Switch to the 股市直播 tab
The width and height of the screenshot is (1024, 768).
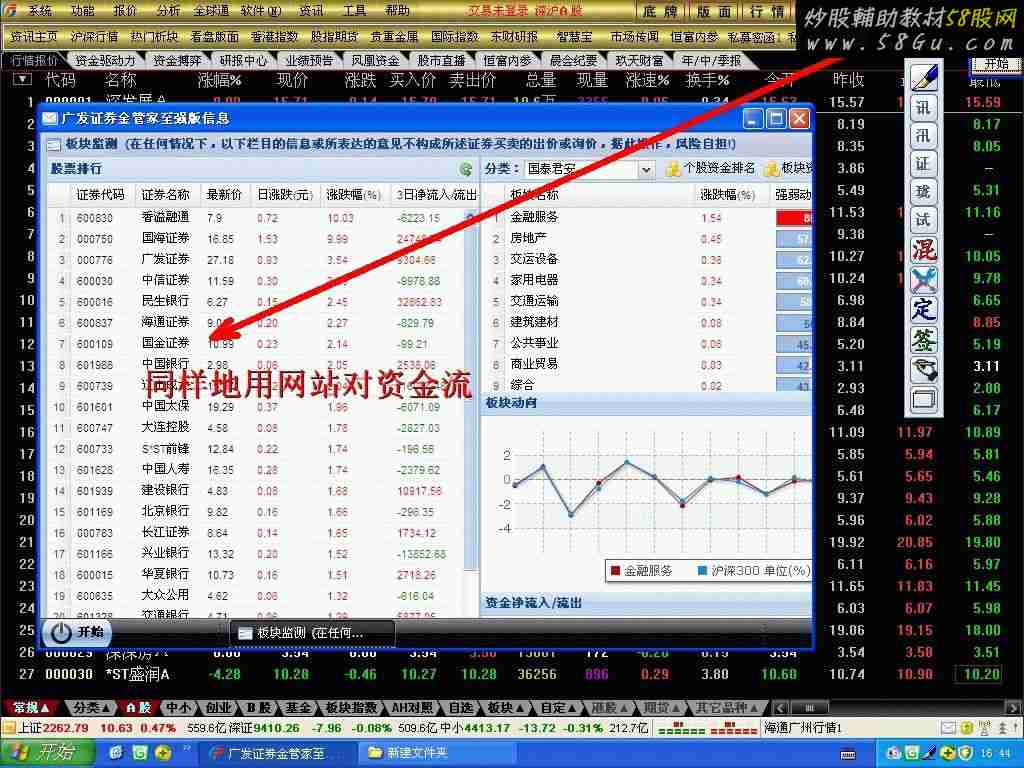pos(441,61)
